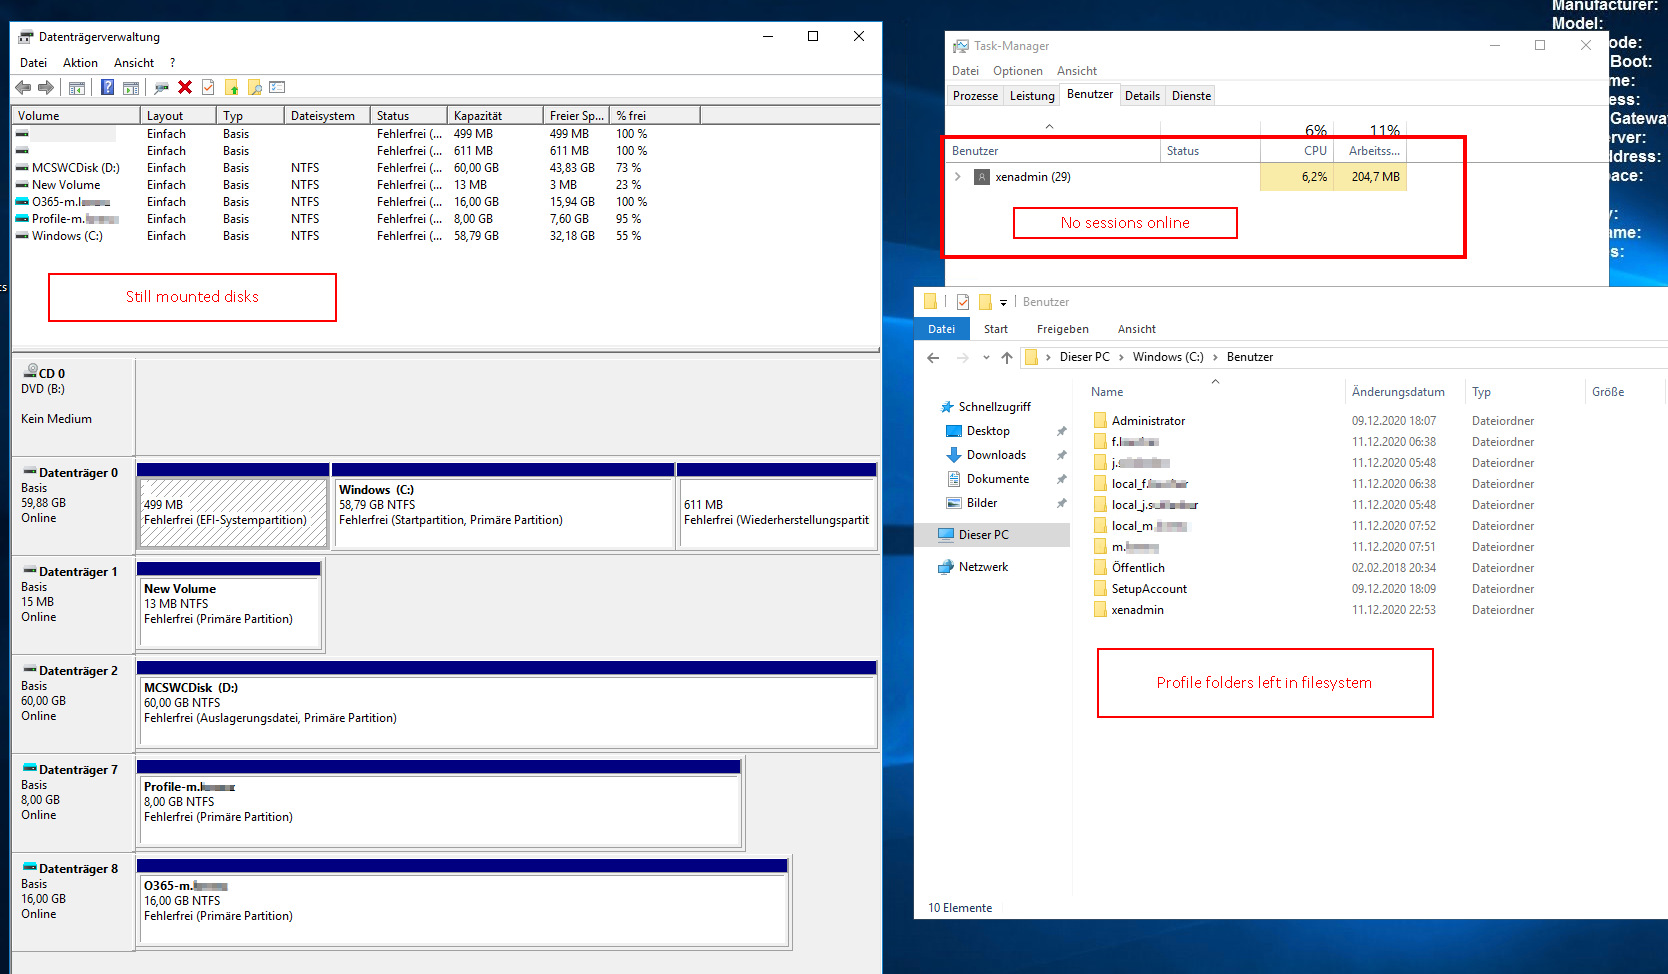Click the disk with magnifier toolbar icon
Image resolution: width=1668 pixels, height=974 pixels.
[160, 88]
